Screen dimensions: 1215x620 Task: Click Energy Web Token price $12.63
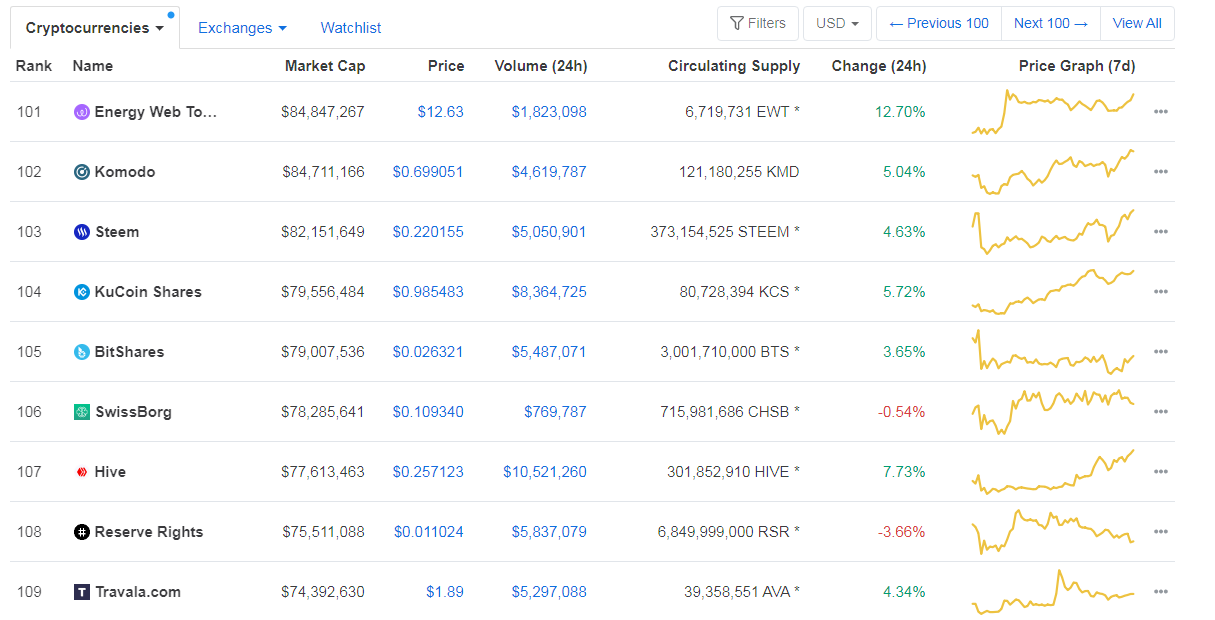click(x=441, y=112)
